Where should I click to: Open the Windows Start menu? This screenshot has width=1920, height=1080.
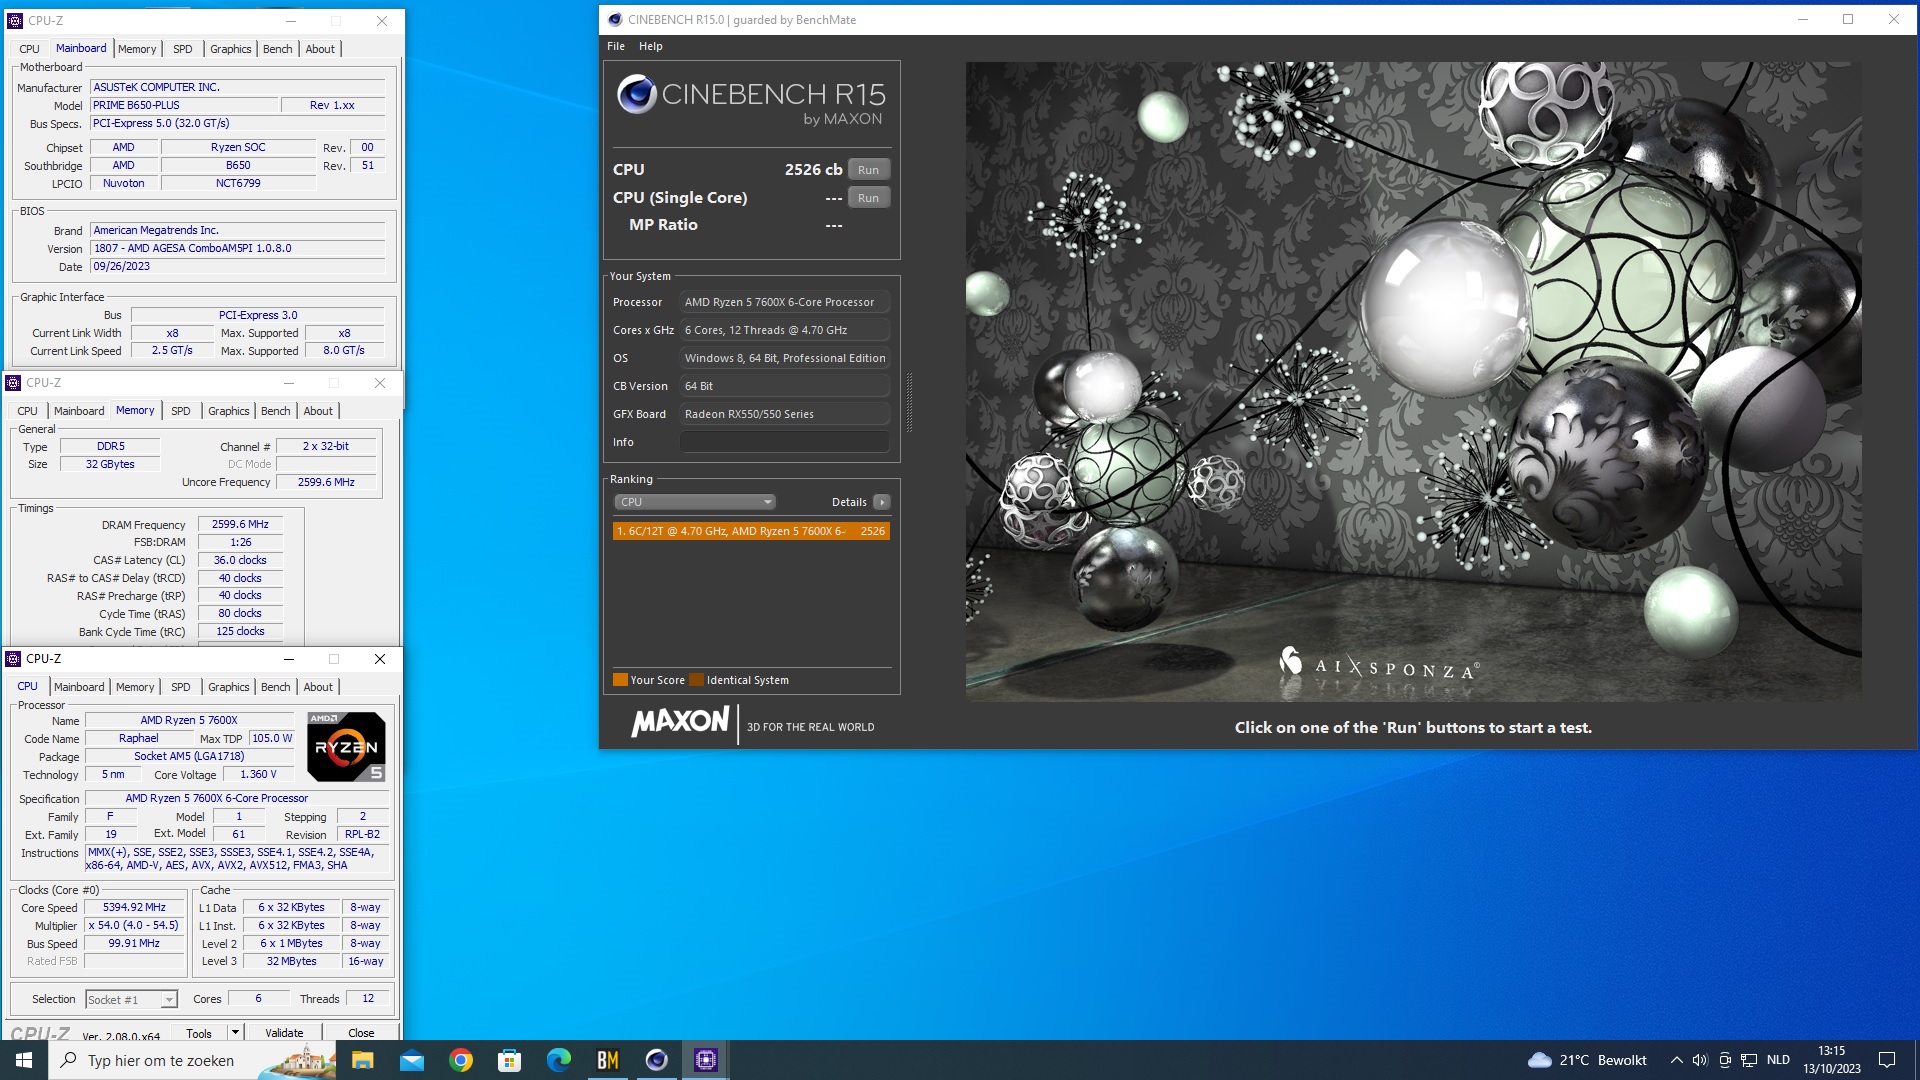tap(24, 1060)
